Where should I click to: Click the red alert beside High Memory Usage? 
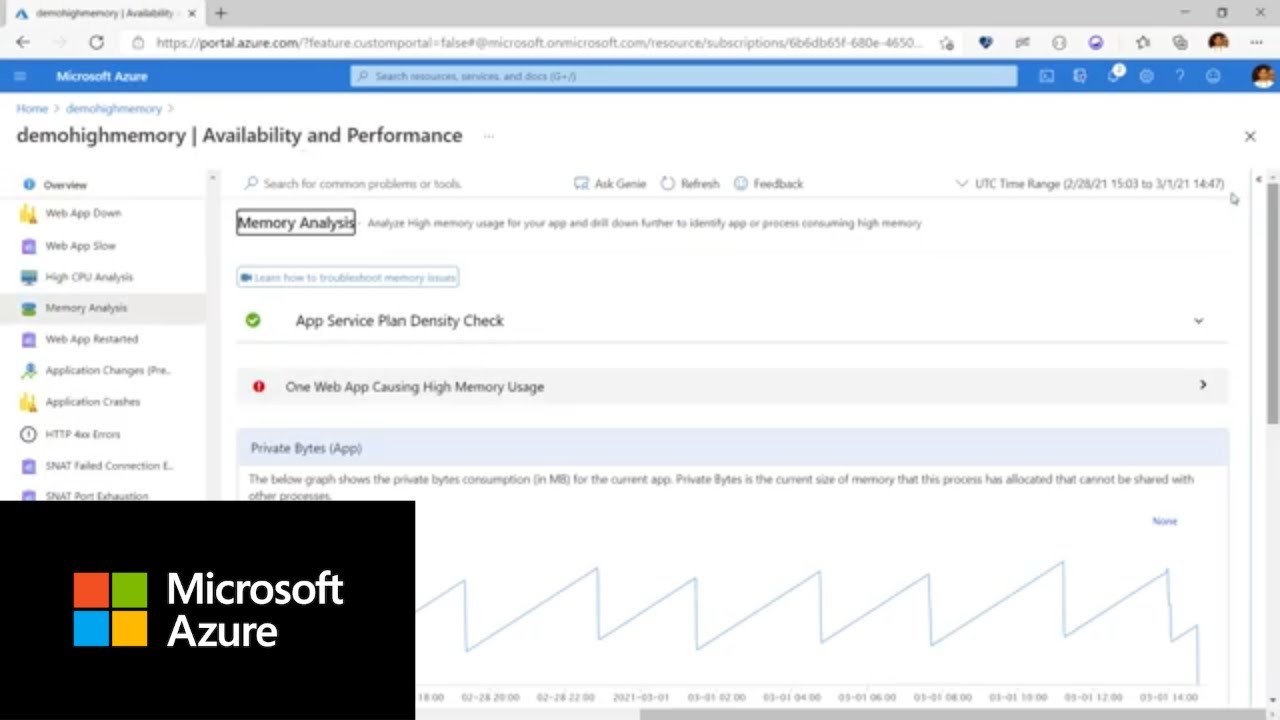(x=259, y=386)
